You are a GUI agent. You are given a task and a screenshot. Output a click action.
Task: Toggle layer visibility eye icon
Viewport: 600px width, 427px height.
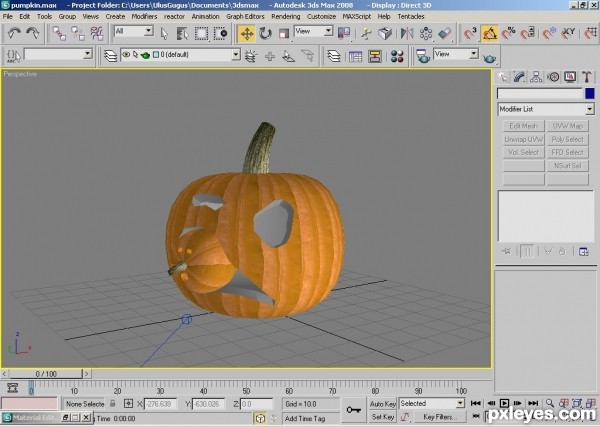[x=126, y=55]
